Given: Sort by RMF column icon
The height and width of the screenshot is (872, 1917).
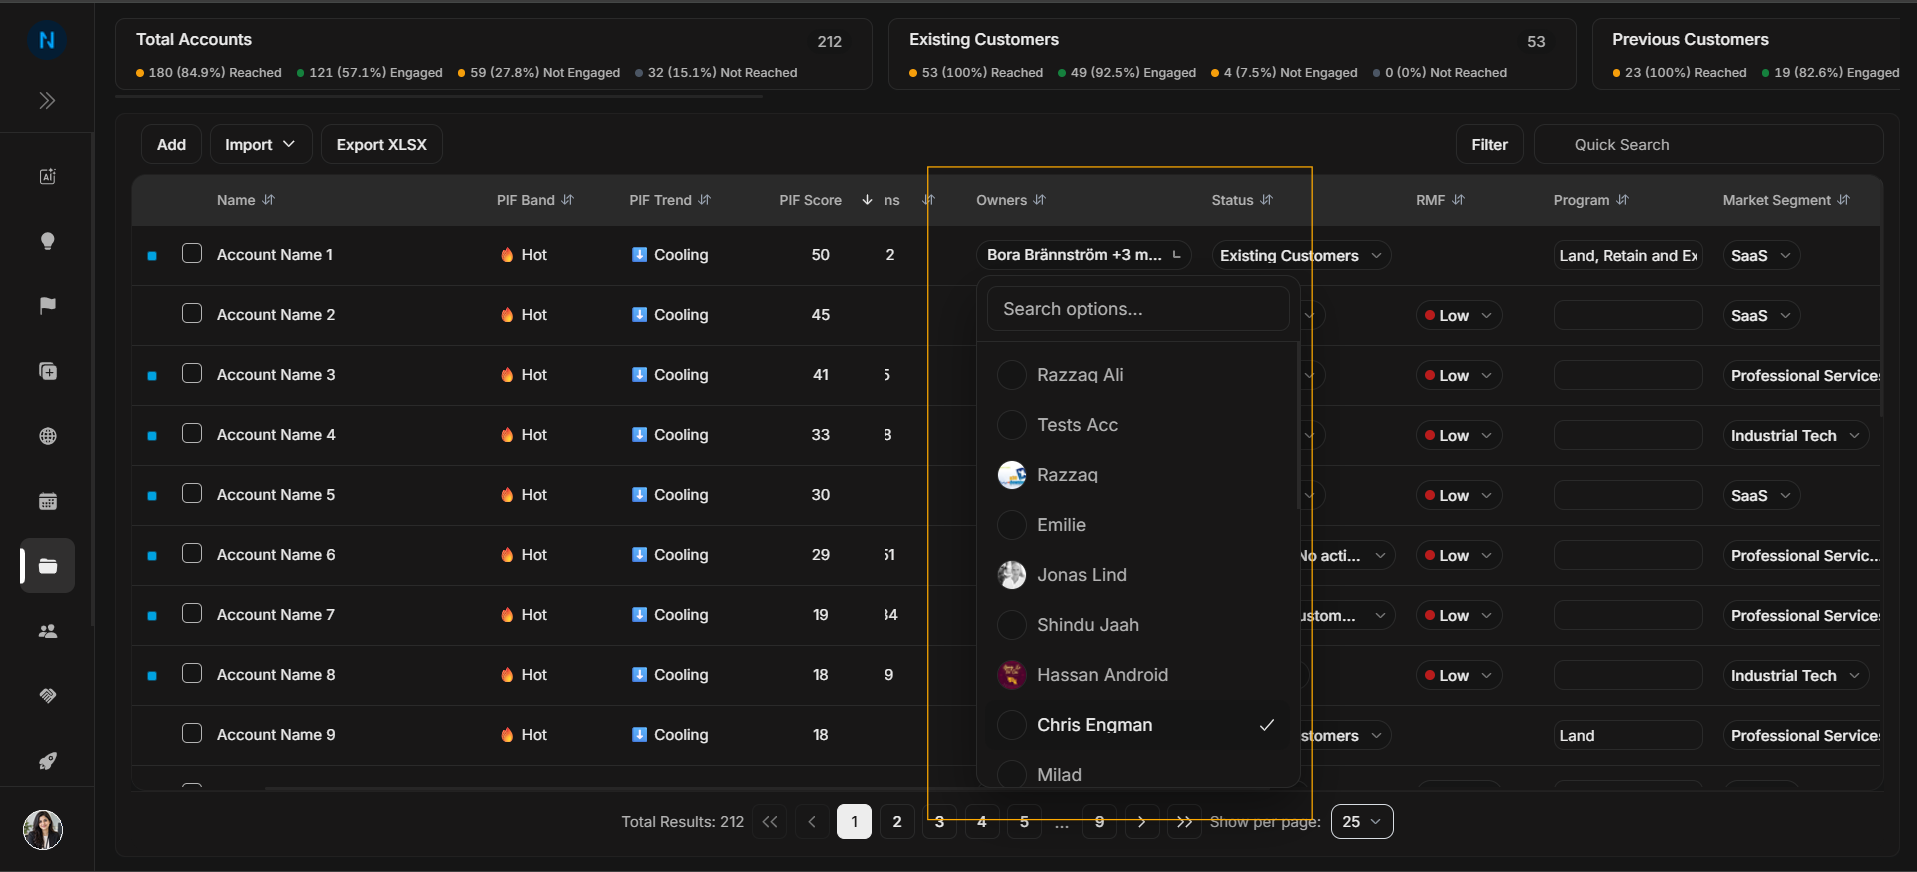Looking at the screenshot, I should tap(1459, 200).
